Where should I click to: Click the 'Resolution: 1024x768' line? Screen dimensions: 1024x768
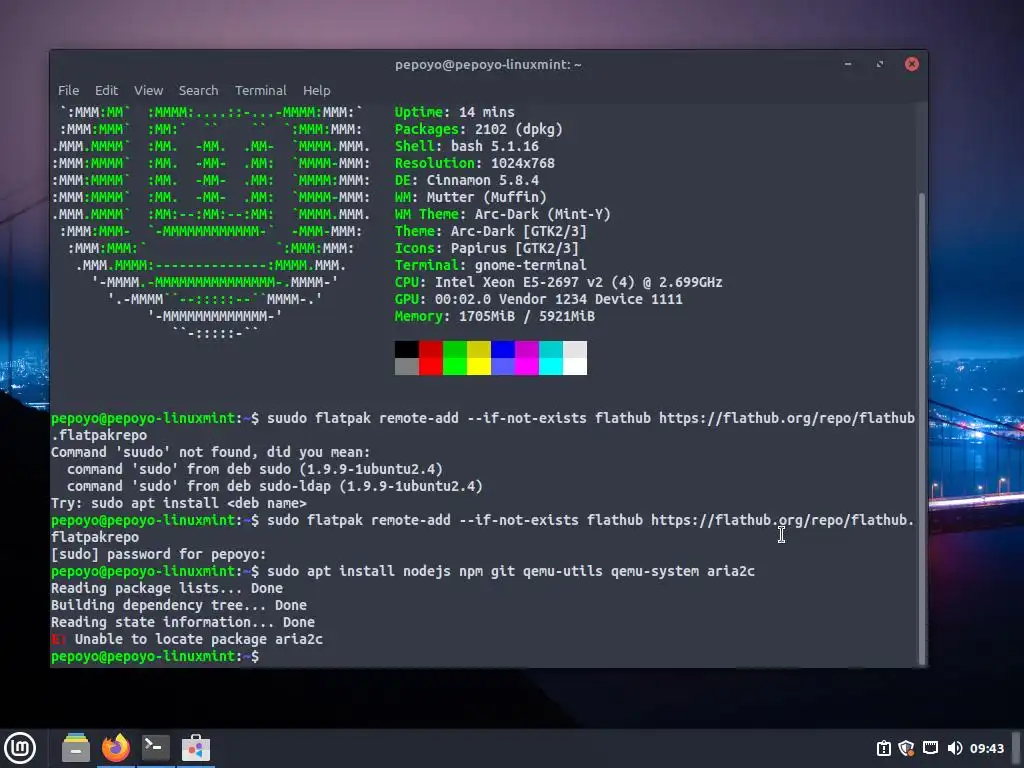pos(475,163)
